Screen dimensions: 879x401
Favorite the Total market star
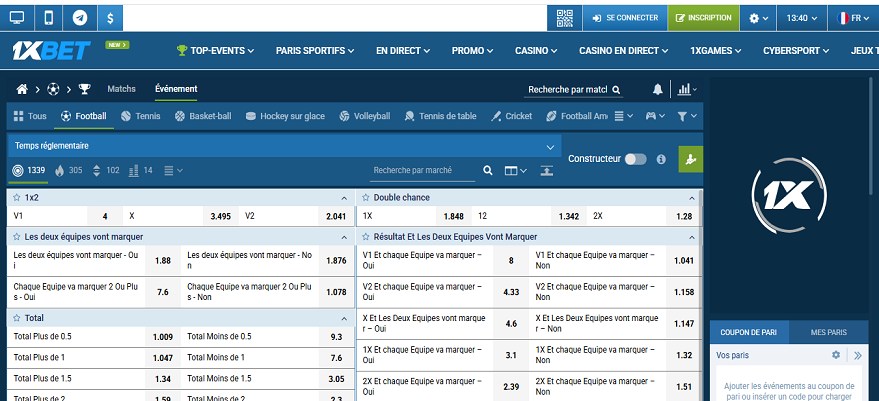(x=17, y=318)
